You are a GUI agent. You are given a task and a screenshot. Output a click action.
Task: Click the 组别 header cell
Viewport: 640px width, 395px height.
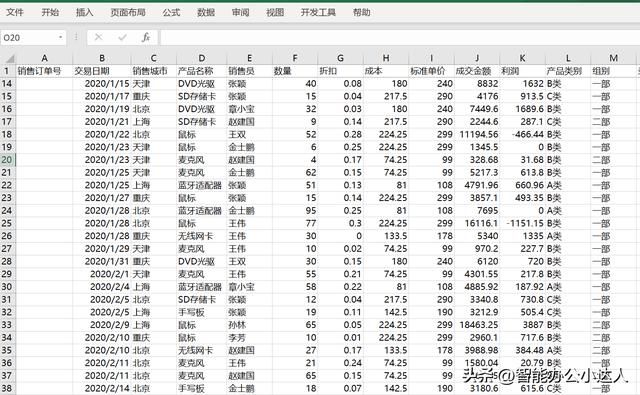613,71
